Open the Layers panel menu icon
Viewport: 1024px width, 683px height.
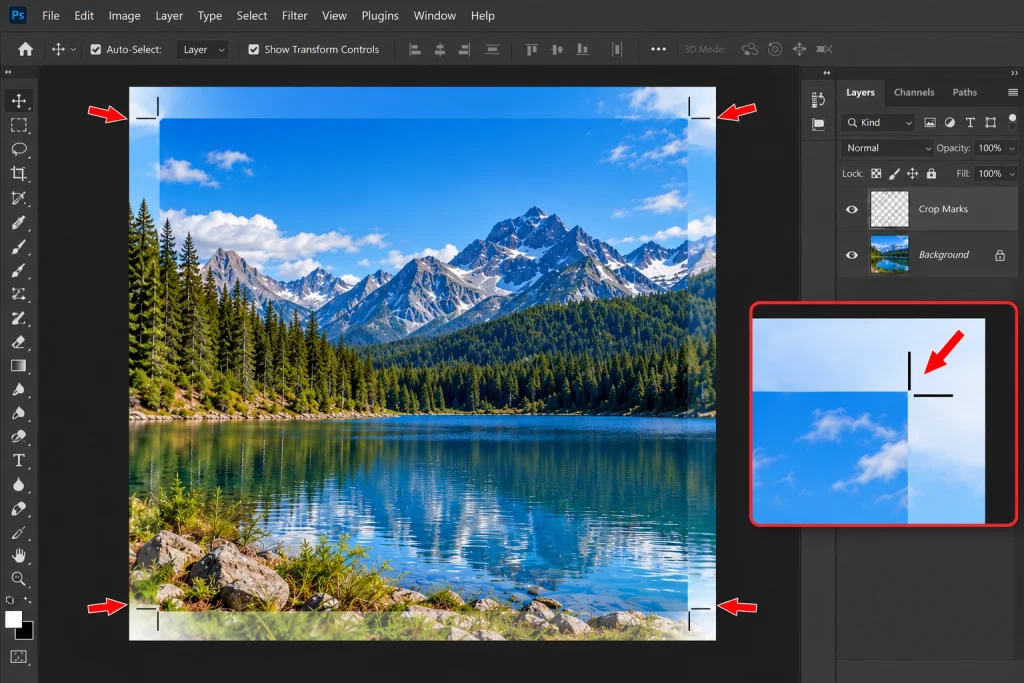[x=1013, y=92]
